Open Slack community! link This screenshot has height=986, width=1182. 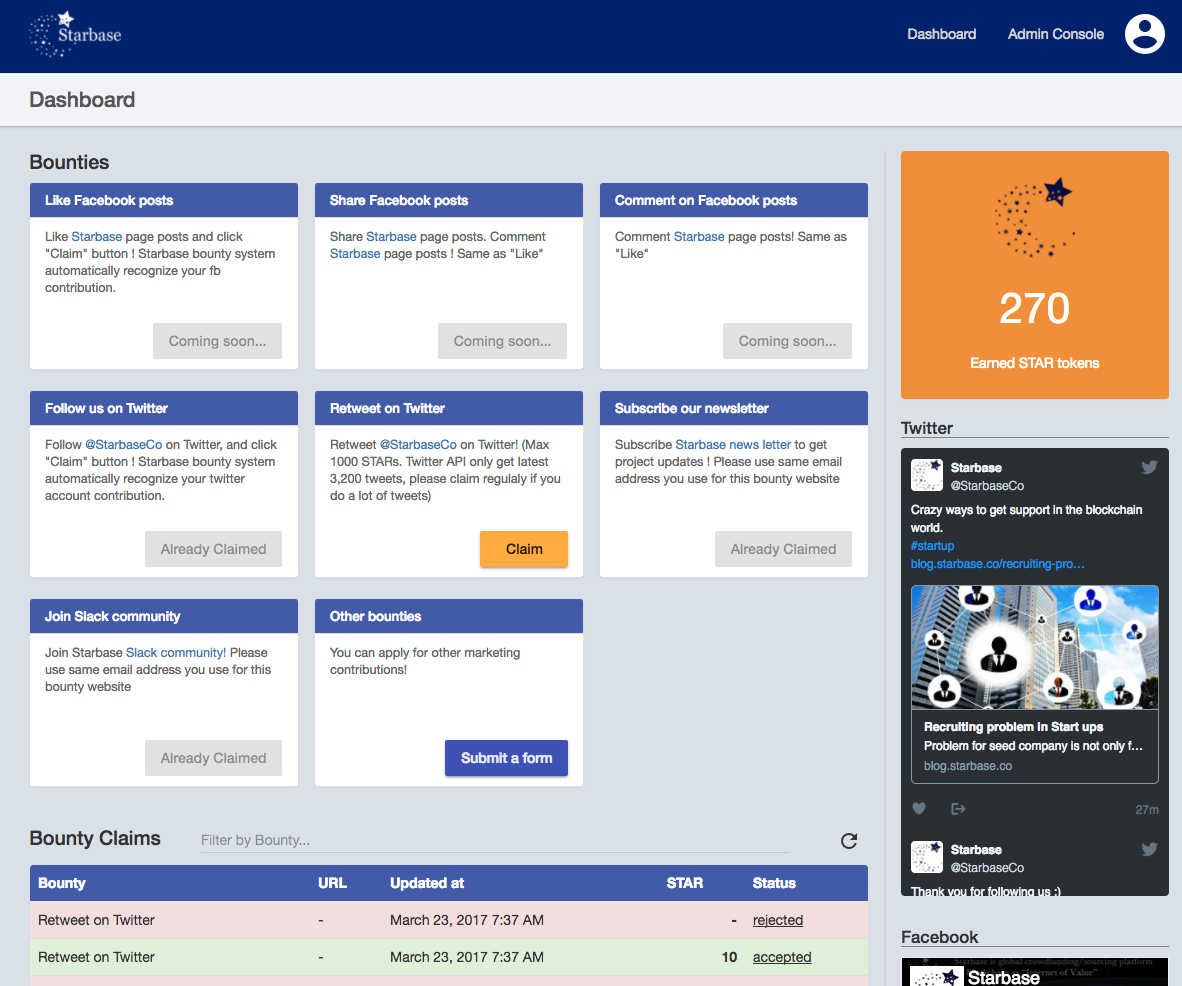[x=176, y=653]
